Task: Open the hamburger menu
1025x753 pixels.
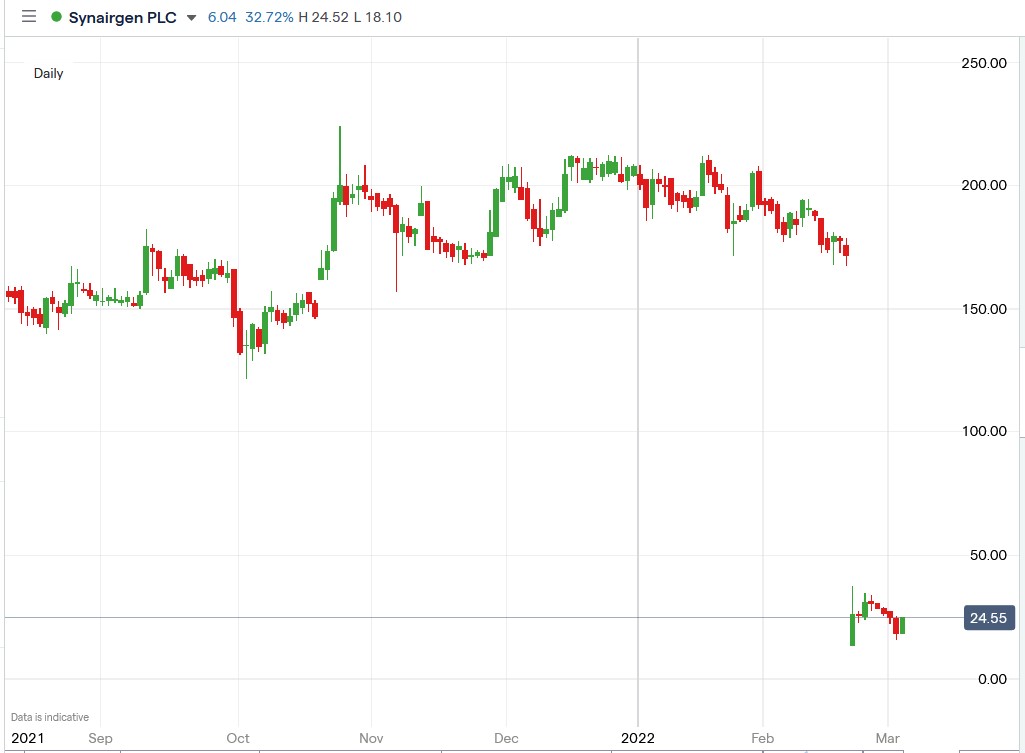Action: pos(29,16)
